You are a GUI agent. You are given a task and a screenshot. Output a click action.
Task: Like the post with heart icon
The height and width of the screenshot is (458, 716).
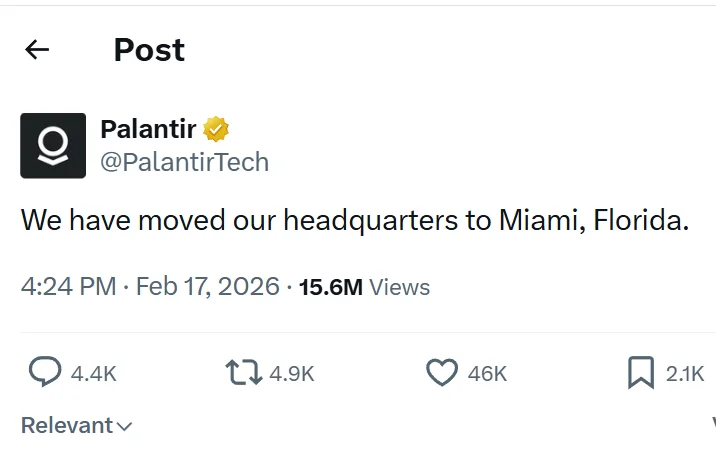(x=442, y=373)
